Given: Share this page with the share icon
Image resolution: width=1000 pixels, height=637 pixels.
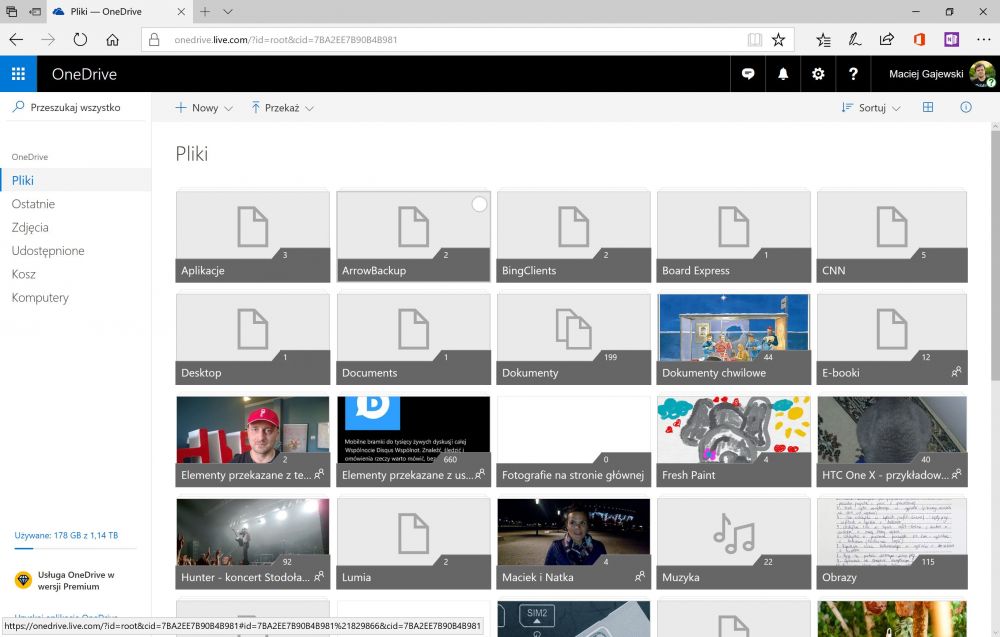Looking at the screenshot, I should tap(887, 40).
